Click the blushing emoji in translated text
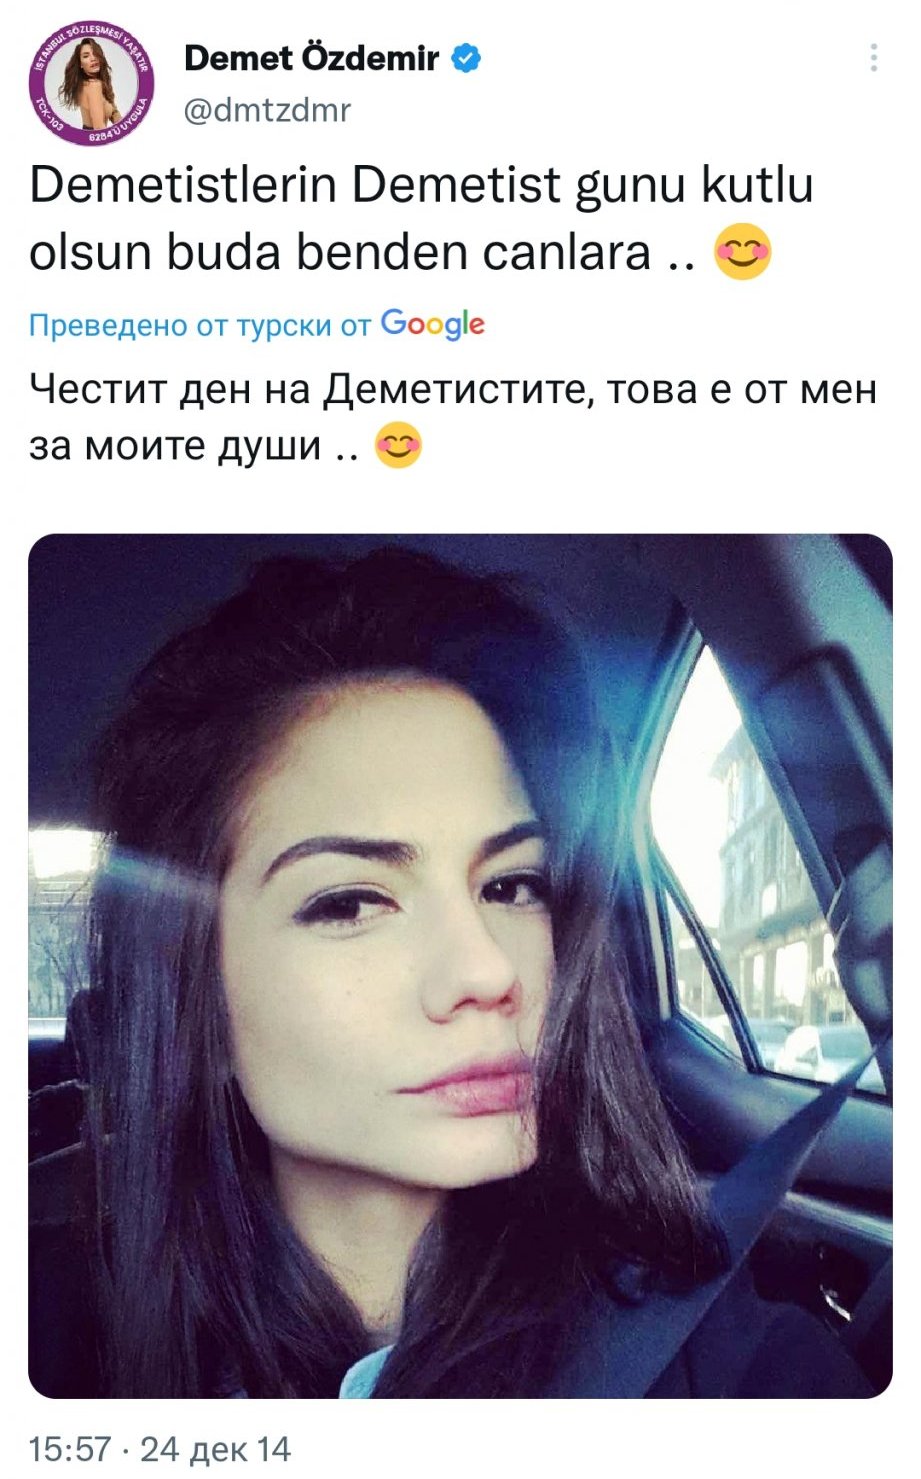Screen dimensions: 921x1479 (x=398, y=445)
